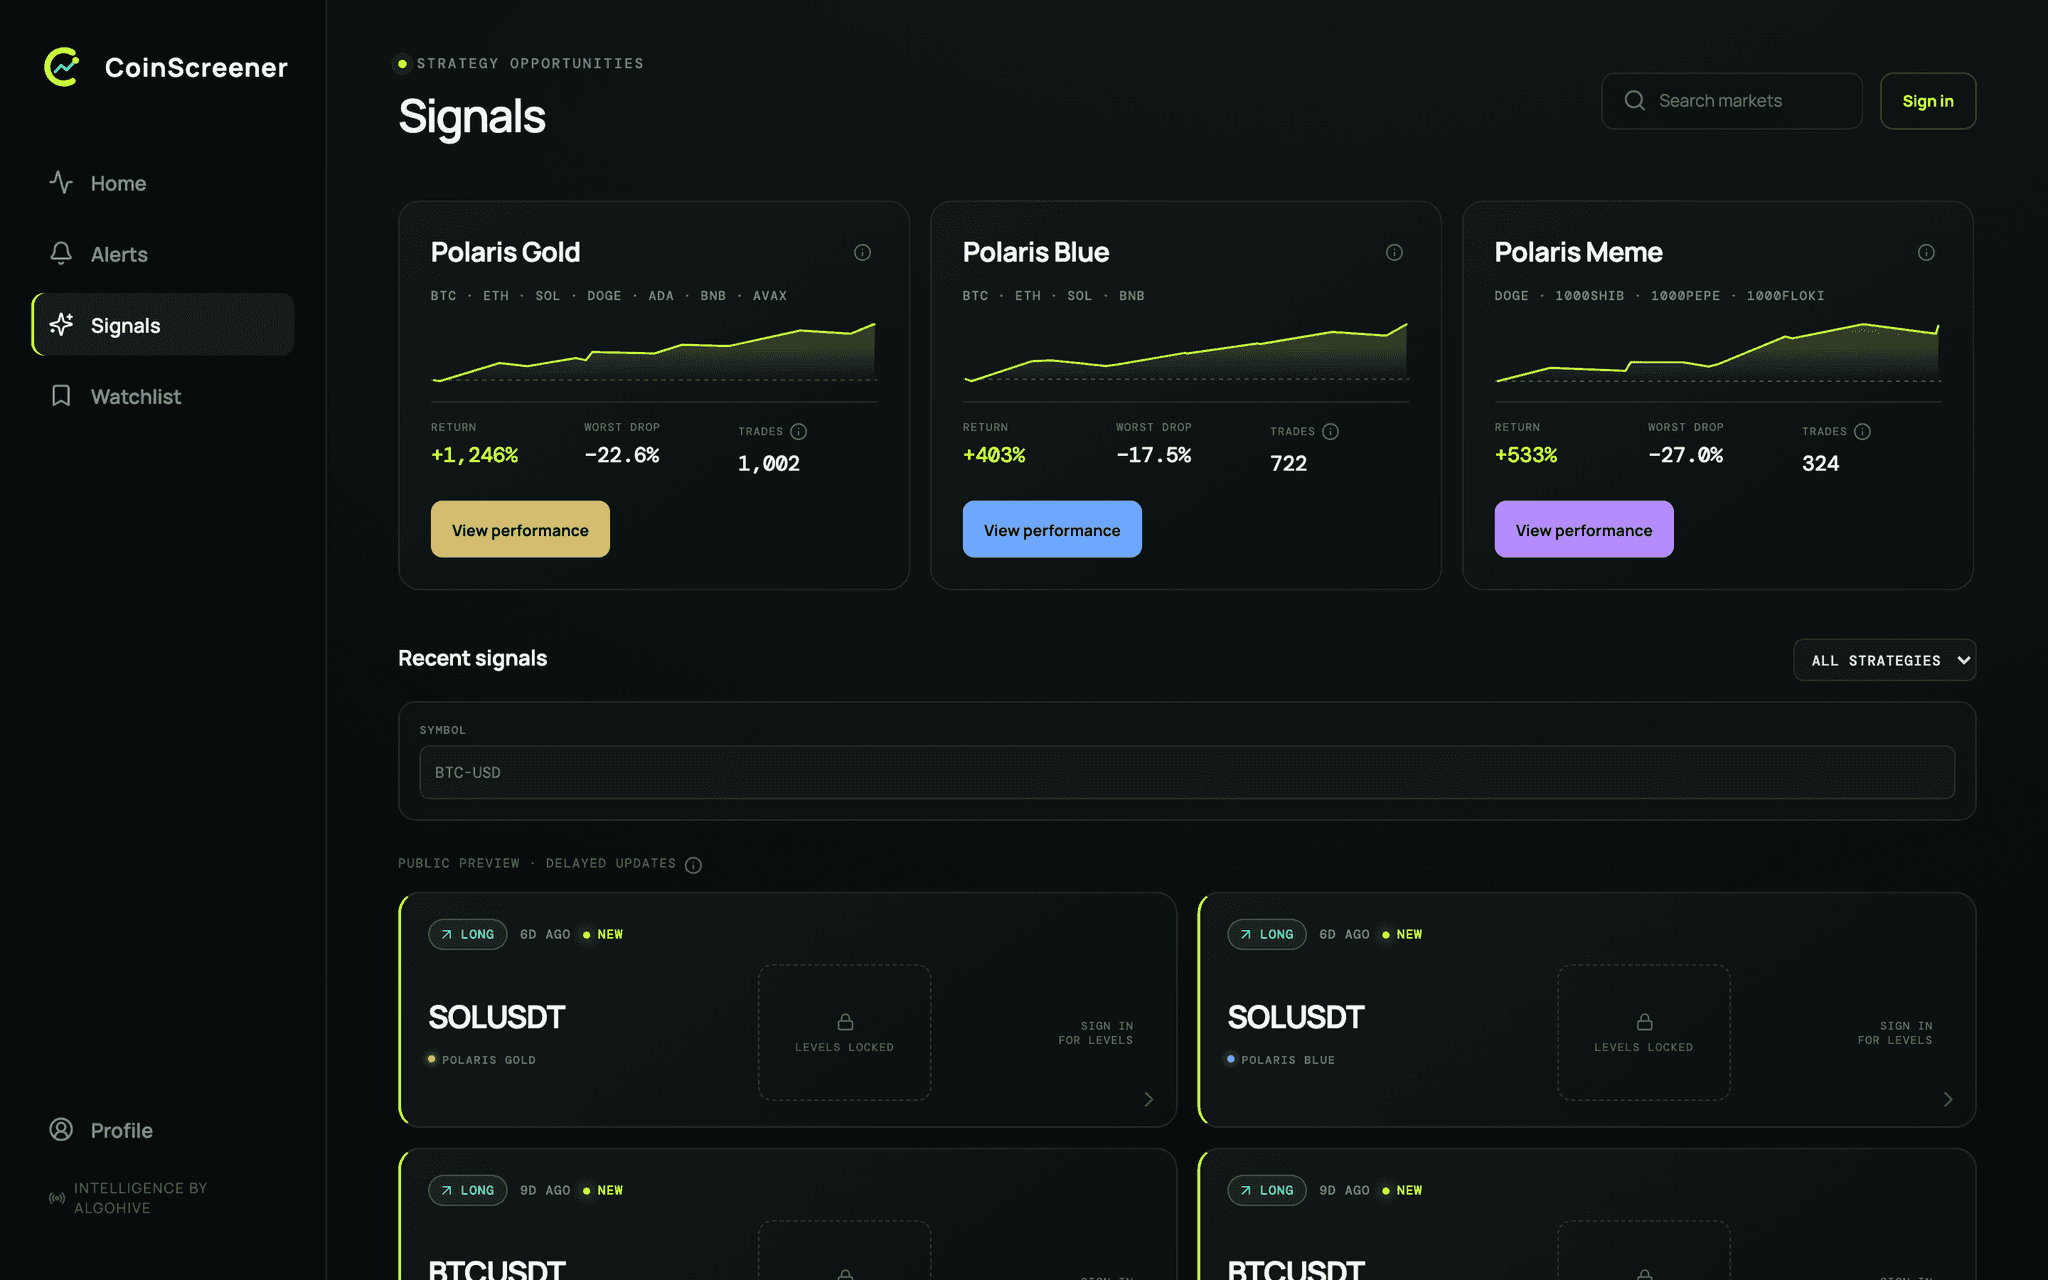2048x1280 pixels.
Task: Focus the Search markets field
Action: 1731,101
